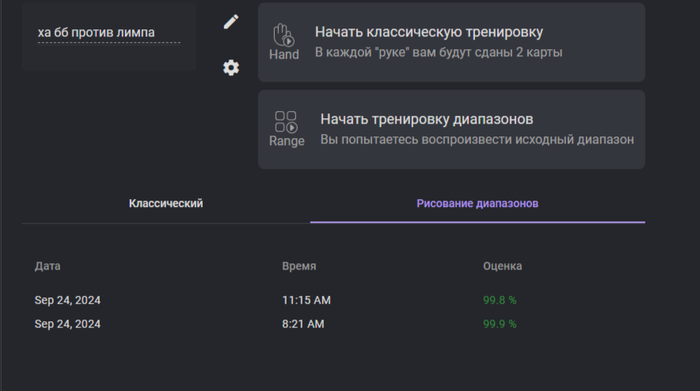Select the Рисование диапазонов tab
Viewport: 700px width, 391px height.
(x=477, y=204)
